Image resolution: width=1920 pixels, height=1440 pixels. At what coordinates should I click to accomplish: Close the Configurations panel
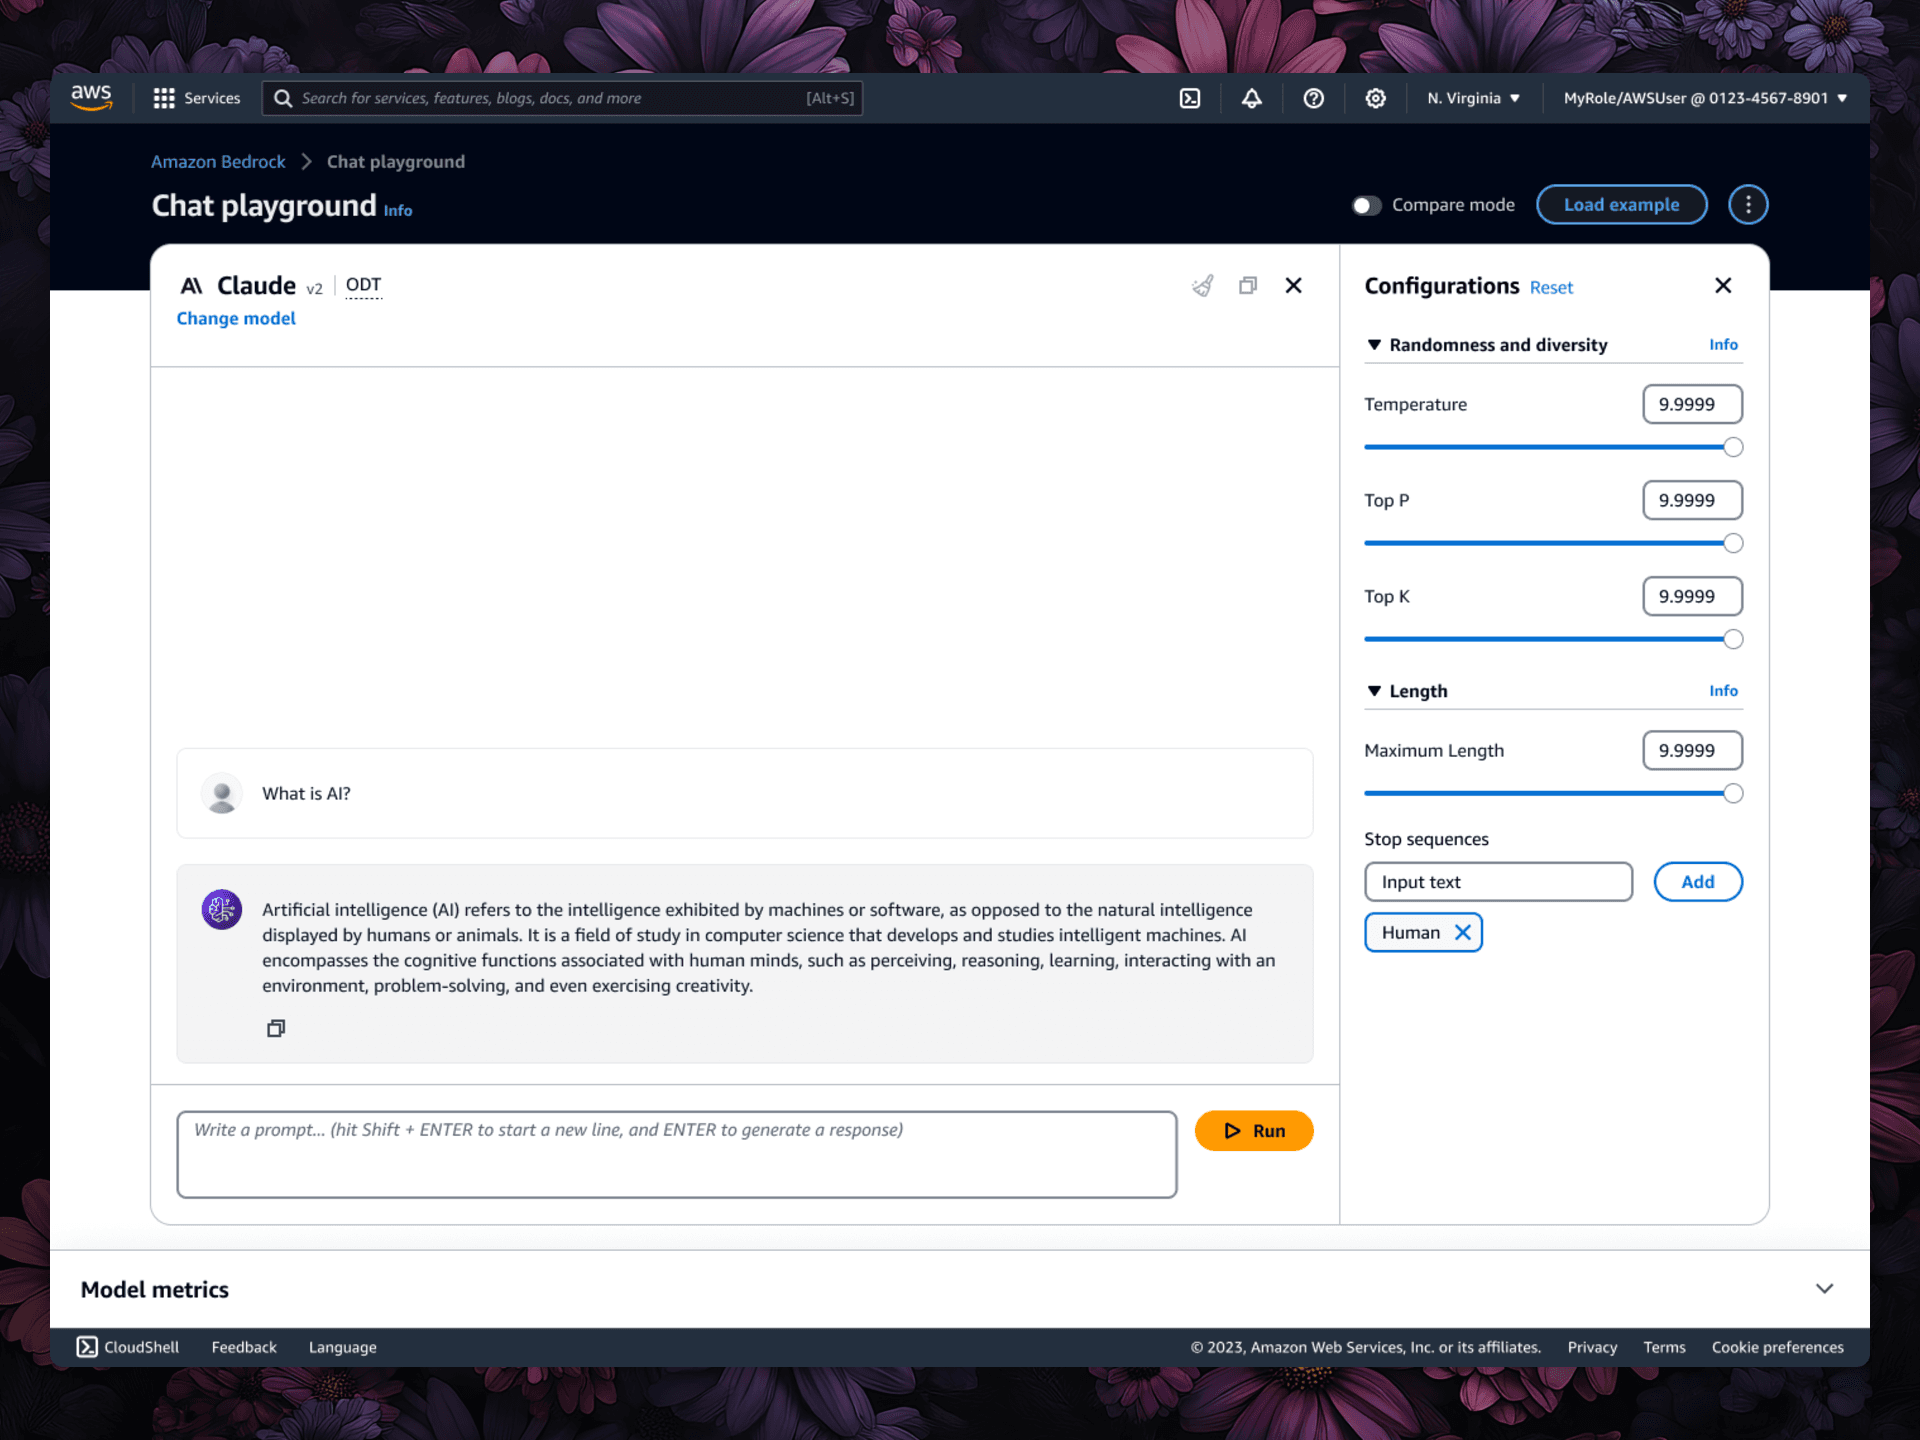(1723, 286)
